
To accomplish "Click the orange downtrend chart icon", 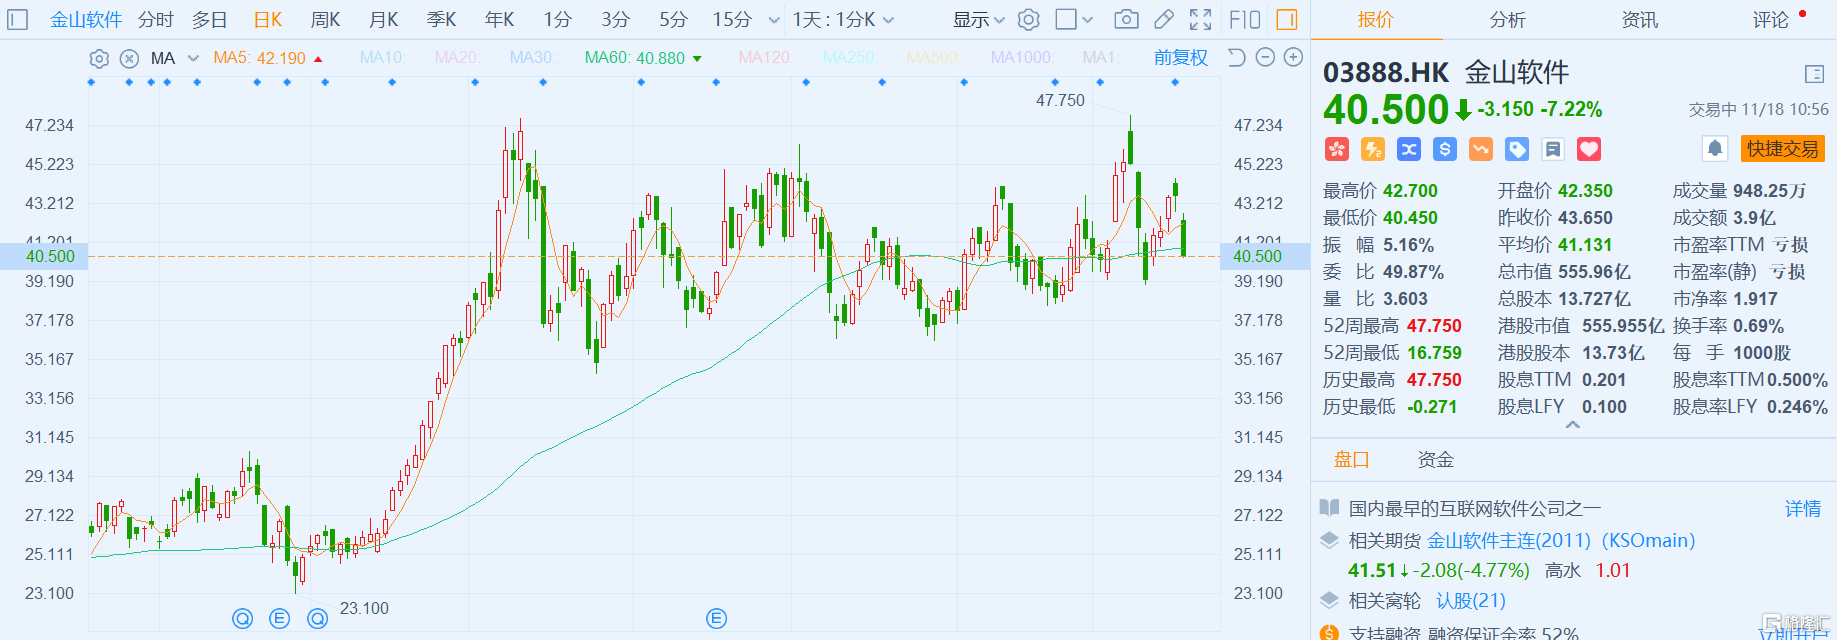I will (x=1481, y=149).
